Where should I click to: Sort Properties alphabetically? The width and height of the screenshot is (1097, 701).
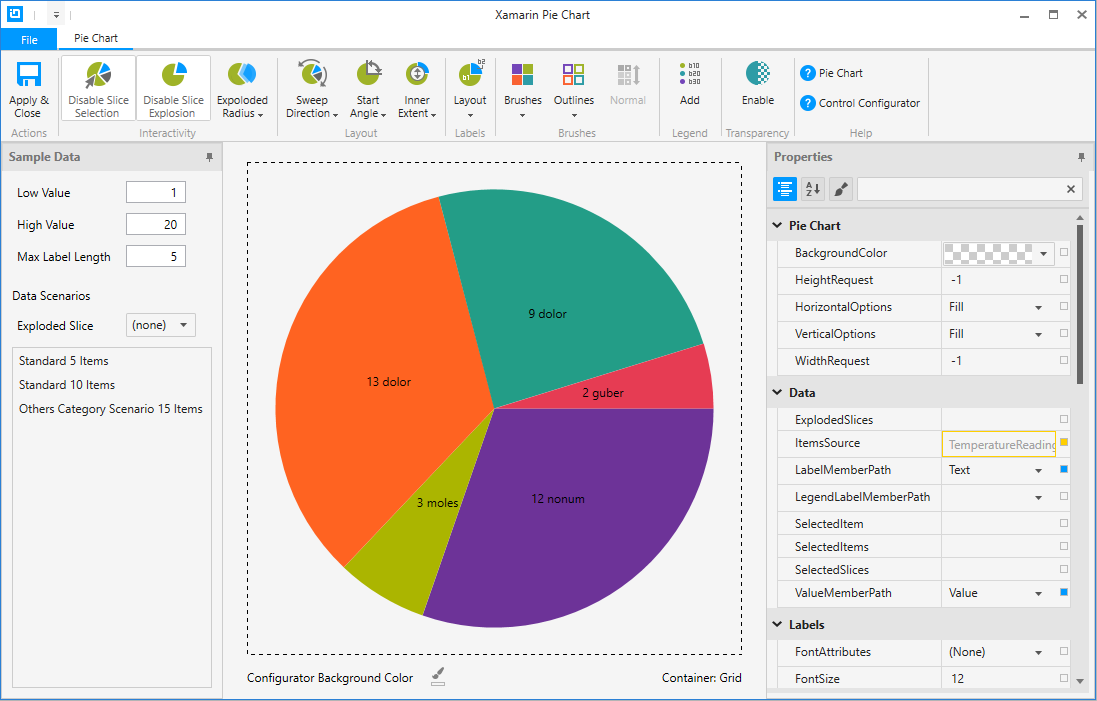[x=813, y=189]
